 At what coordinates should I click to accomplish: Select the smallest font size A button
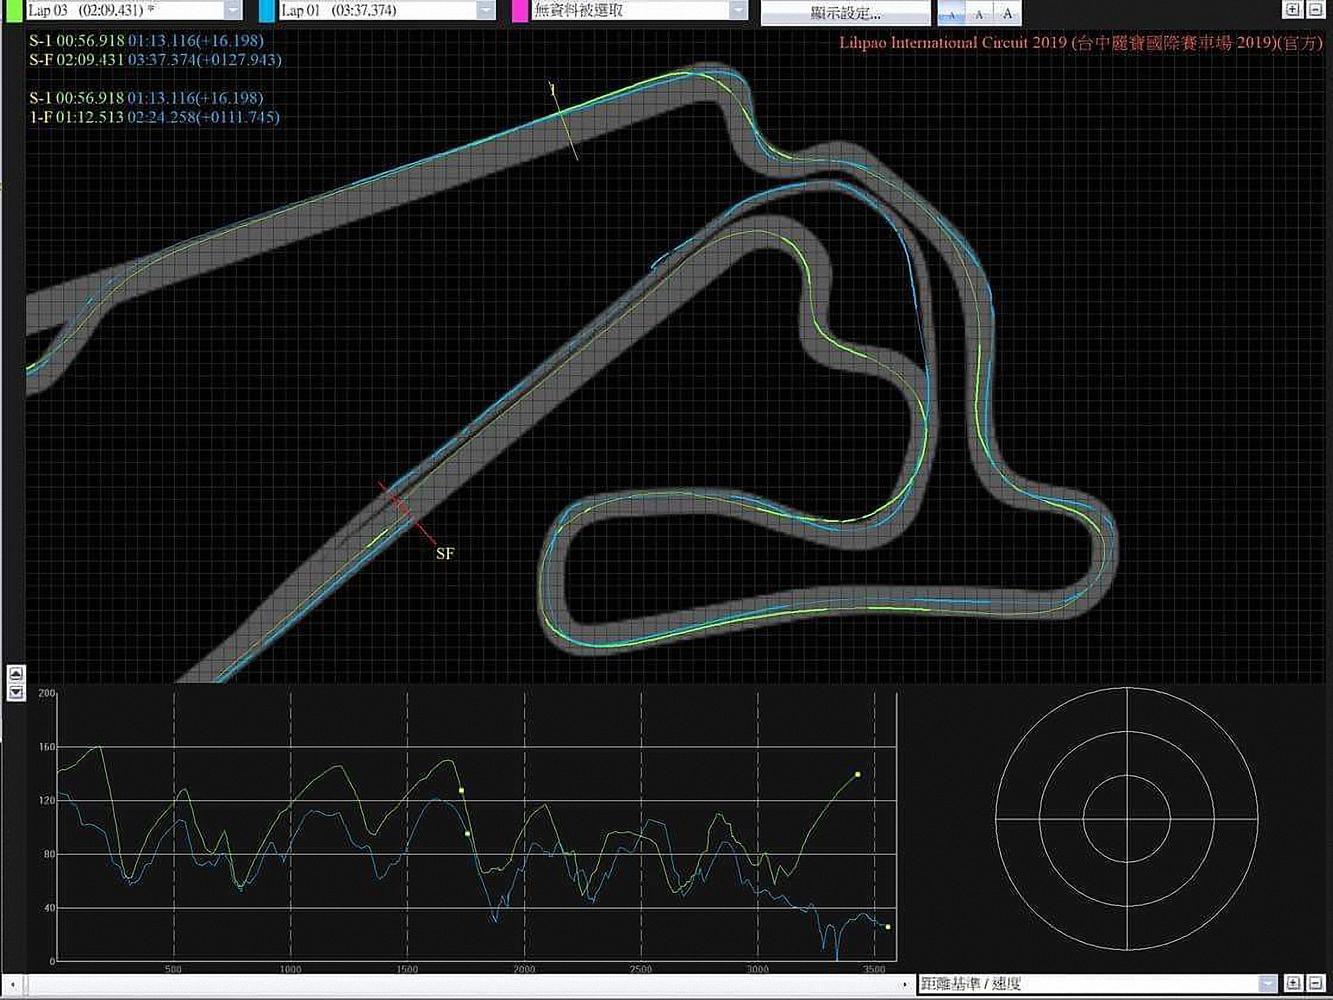[x=951, y=13]
